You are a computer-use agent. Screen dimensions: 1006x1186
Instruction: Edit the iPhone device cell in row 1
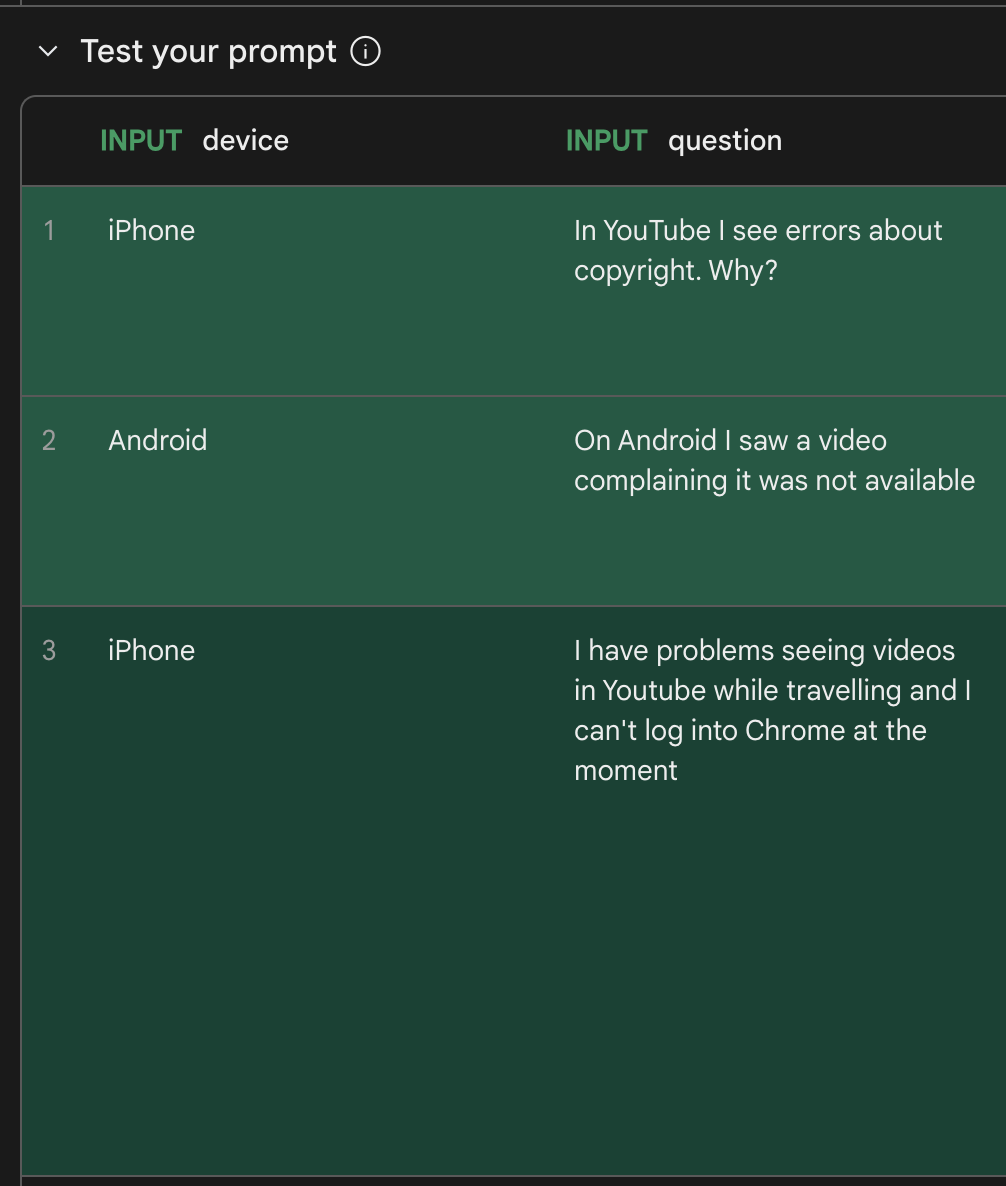[151, 231]
